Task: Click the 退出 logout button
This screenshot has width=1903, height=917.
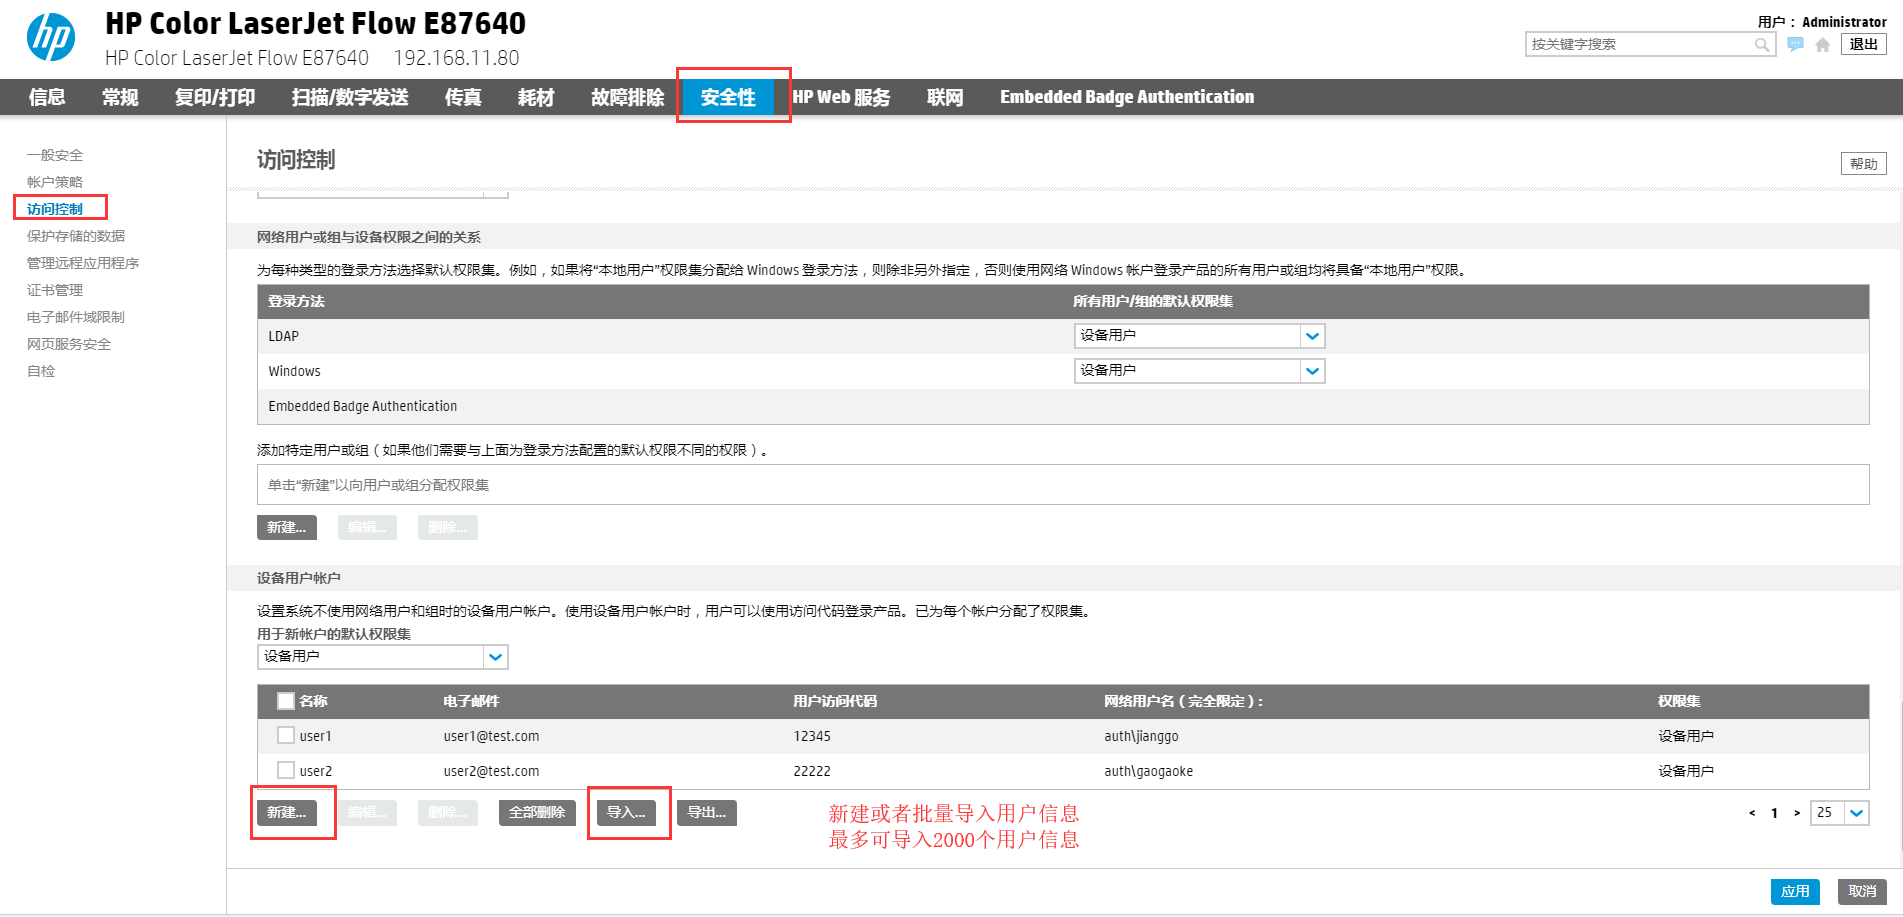Action: 1864,44
